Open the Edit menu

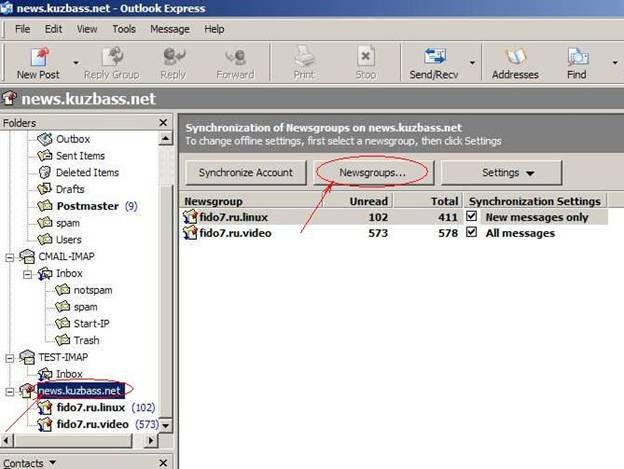coord(53,29)
